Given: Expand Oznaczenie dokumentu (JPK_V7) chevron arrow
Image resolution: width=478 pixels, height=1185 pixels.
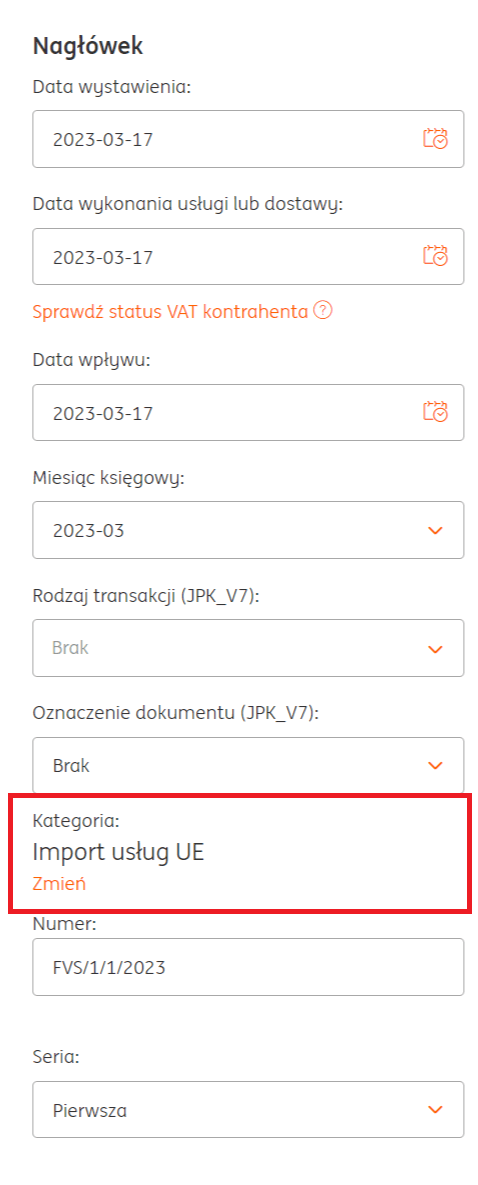Looking at the screenshot, I should 435,766.
